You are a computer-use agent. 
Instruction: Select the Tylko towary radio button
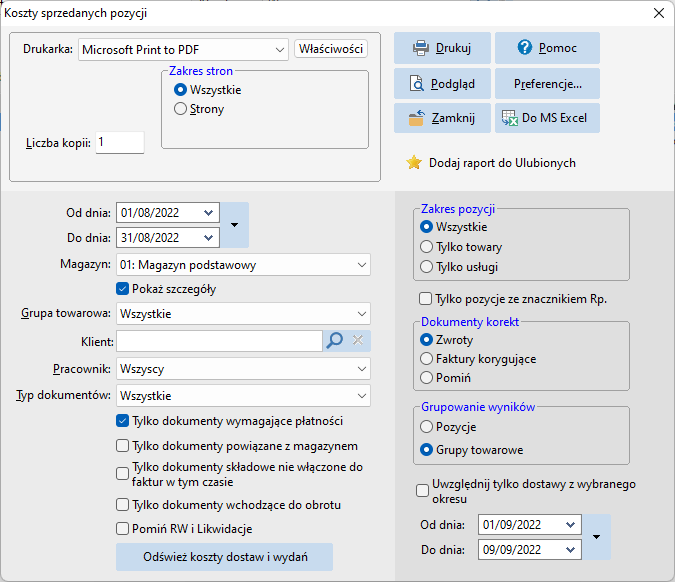click(426, 247)
